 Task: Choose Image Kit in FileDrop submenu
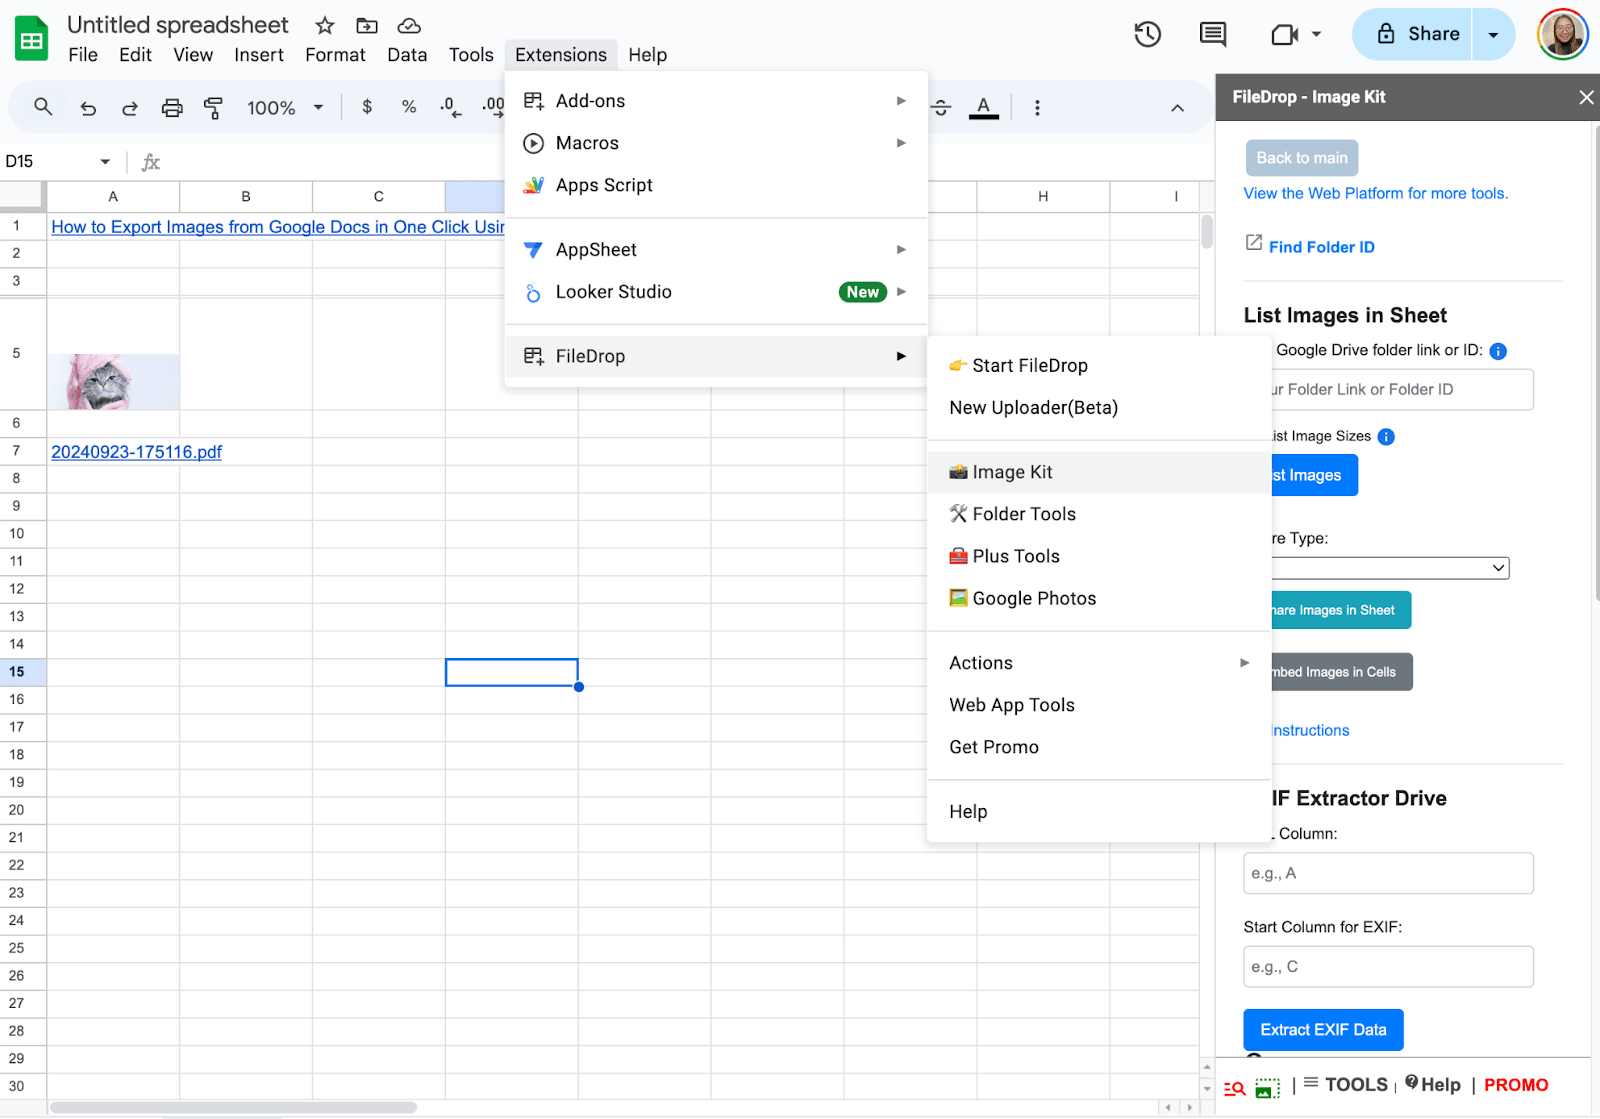pos(1099,472)
